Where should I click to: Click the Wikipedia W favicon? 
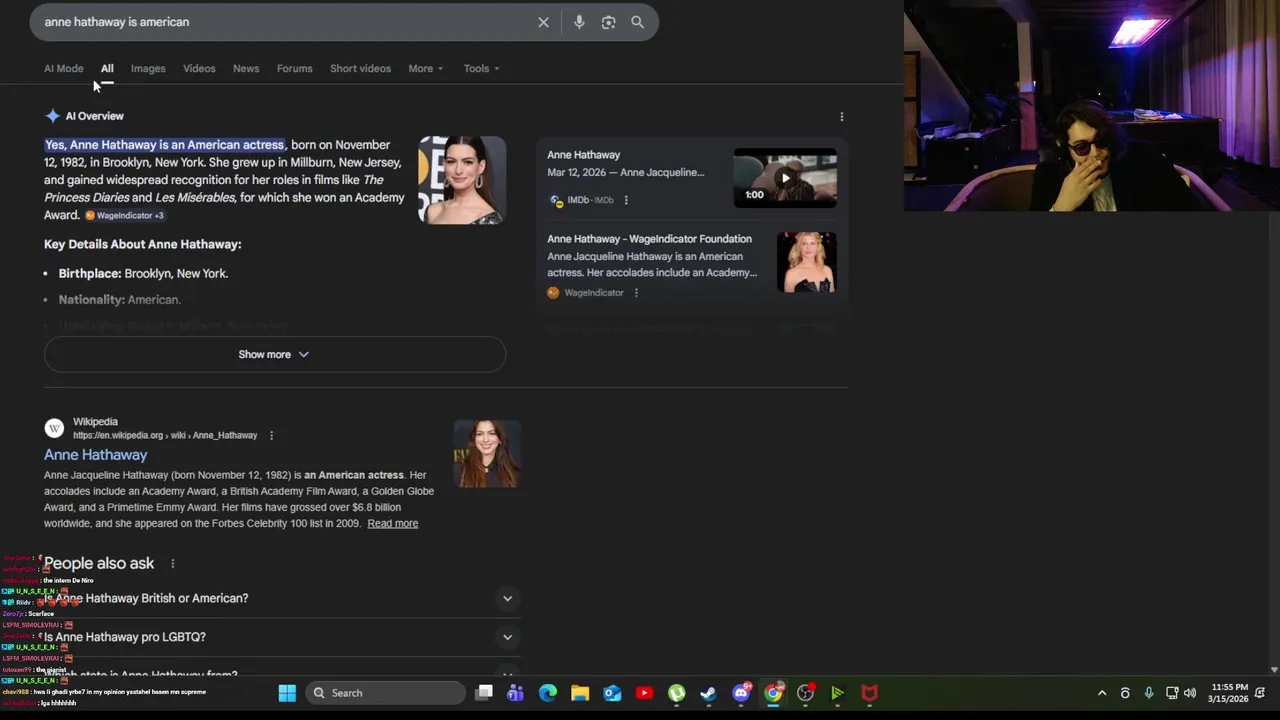pyautogui.click(x=54, y=428)
